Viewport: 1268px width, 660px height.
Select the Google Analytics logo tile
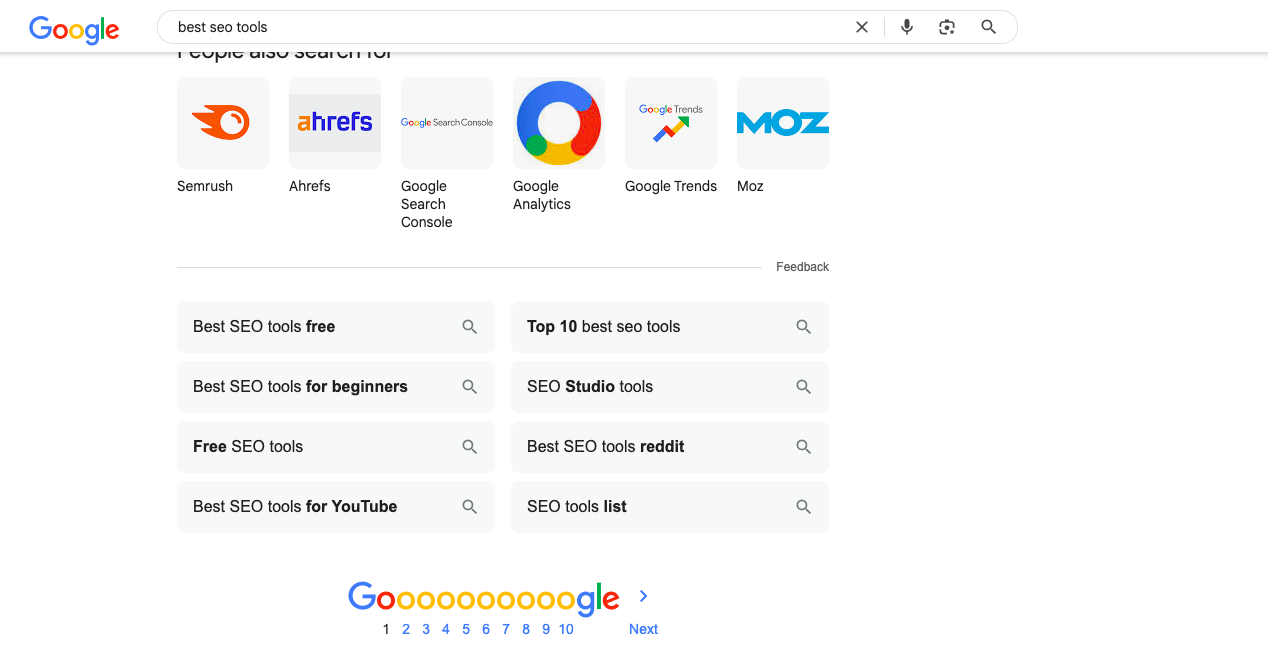(x=559, y=123)
